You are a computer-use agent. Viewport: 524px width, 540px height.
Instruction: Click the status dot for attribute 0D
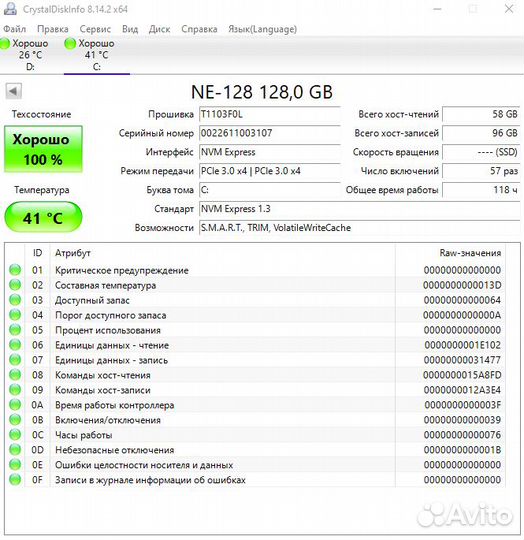[15, 449]
